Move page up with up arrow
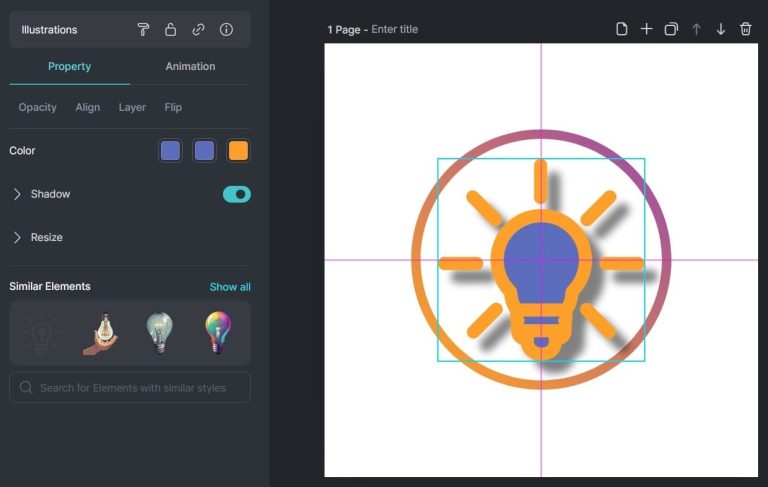Viewport: 768px width, 487px height. 696,29
